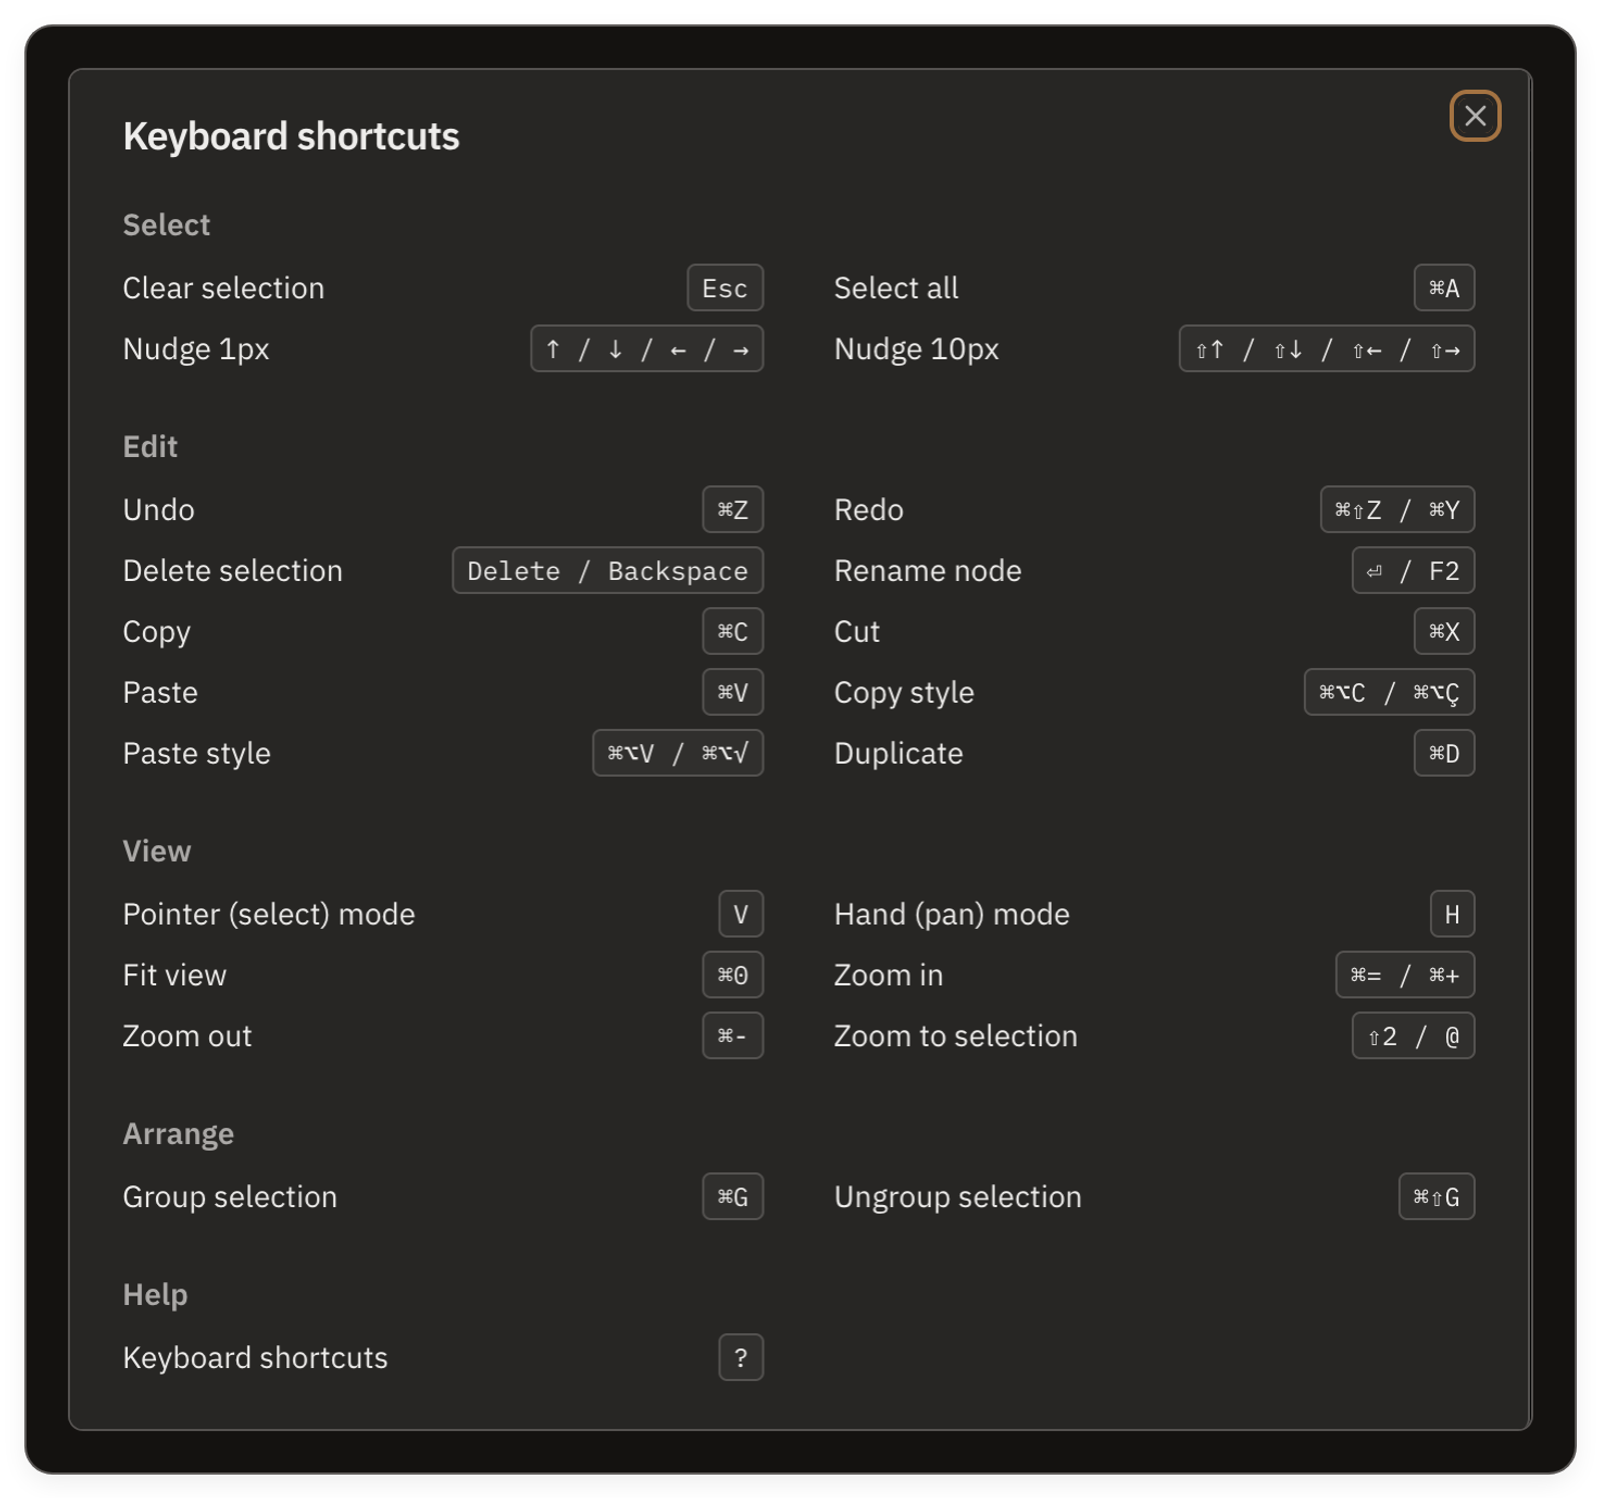Click the Esc key badge

[x=725, y=288]
